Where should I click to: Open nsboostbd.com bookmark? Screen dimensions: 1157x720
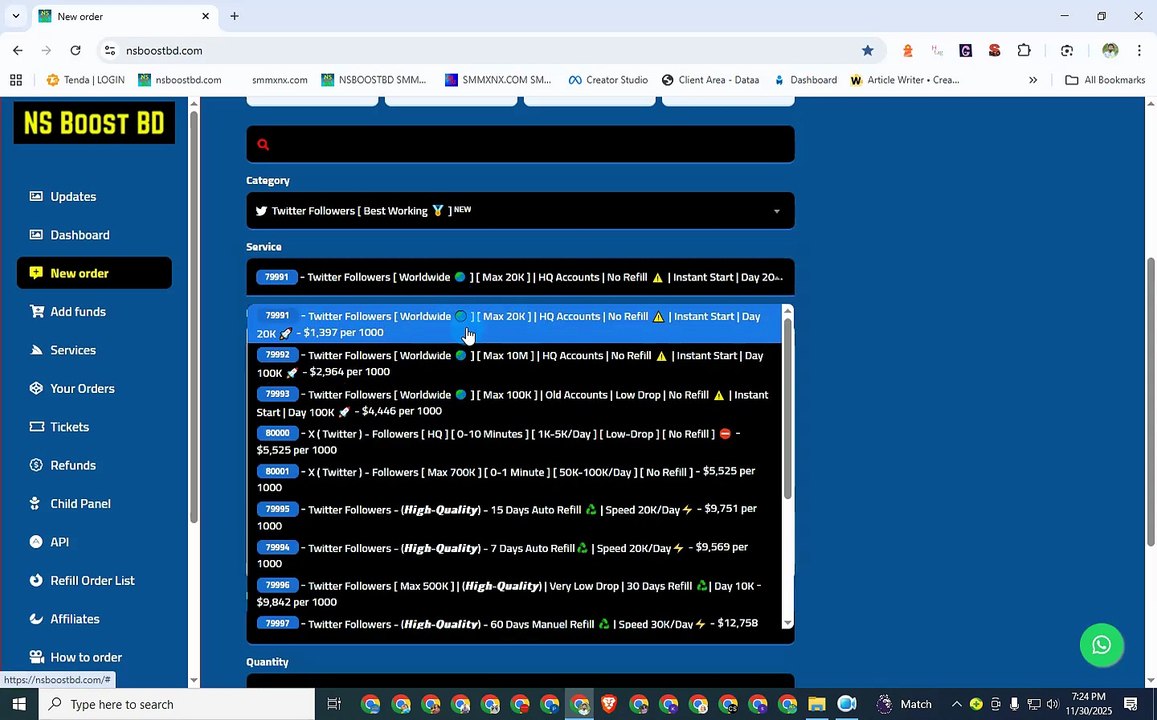click(179, 80)
